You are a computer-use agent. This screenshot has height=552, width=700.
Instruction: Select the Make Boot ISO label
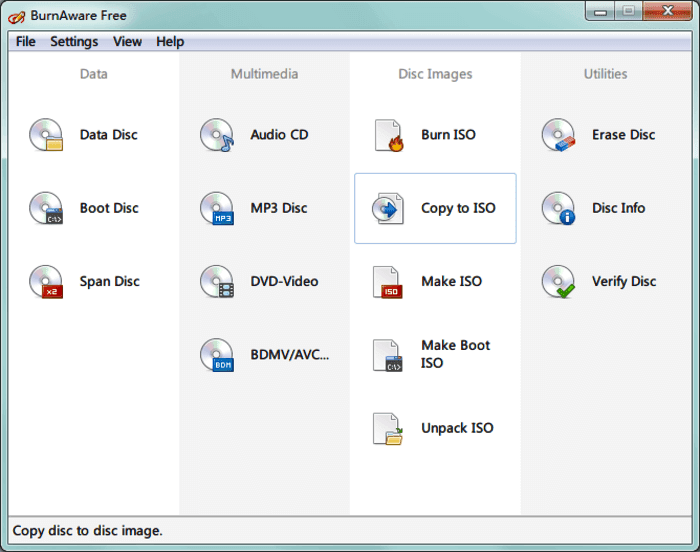tap(455, 354)
